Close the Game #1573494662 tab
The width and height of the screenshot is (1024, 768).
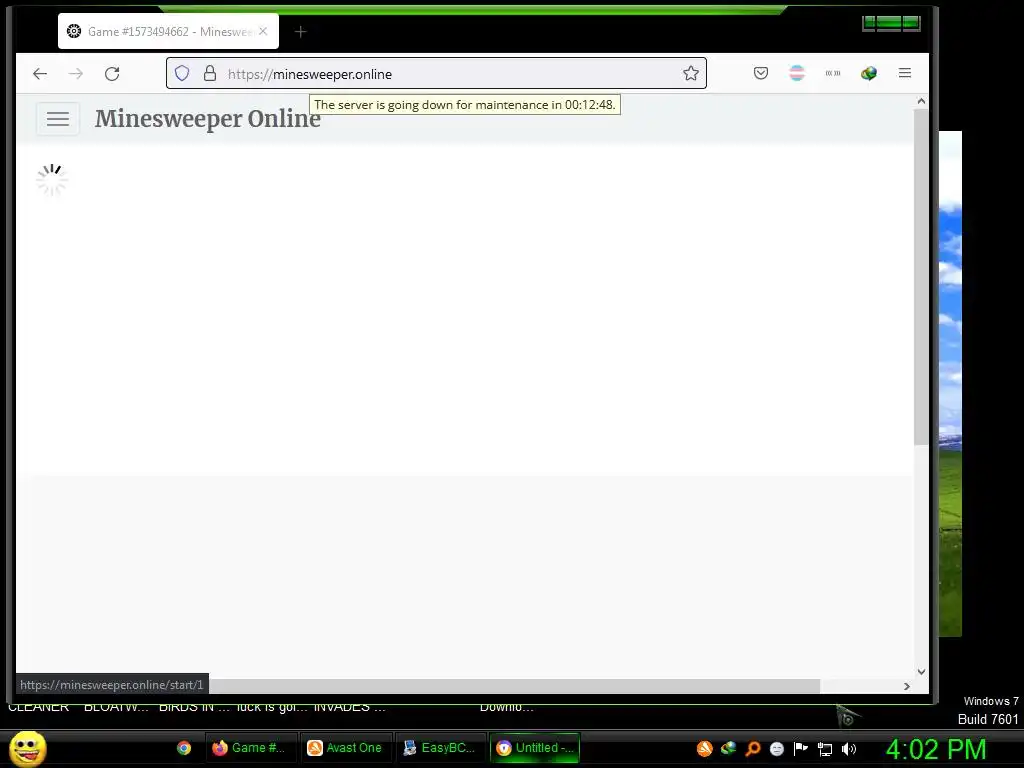263,31
